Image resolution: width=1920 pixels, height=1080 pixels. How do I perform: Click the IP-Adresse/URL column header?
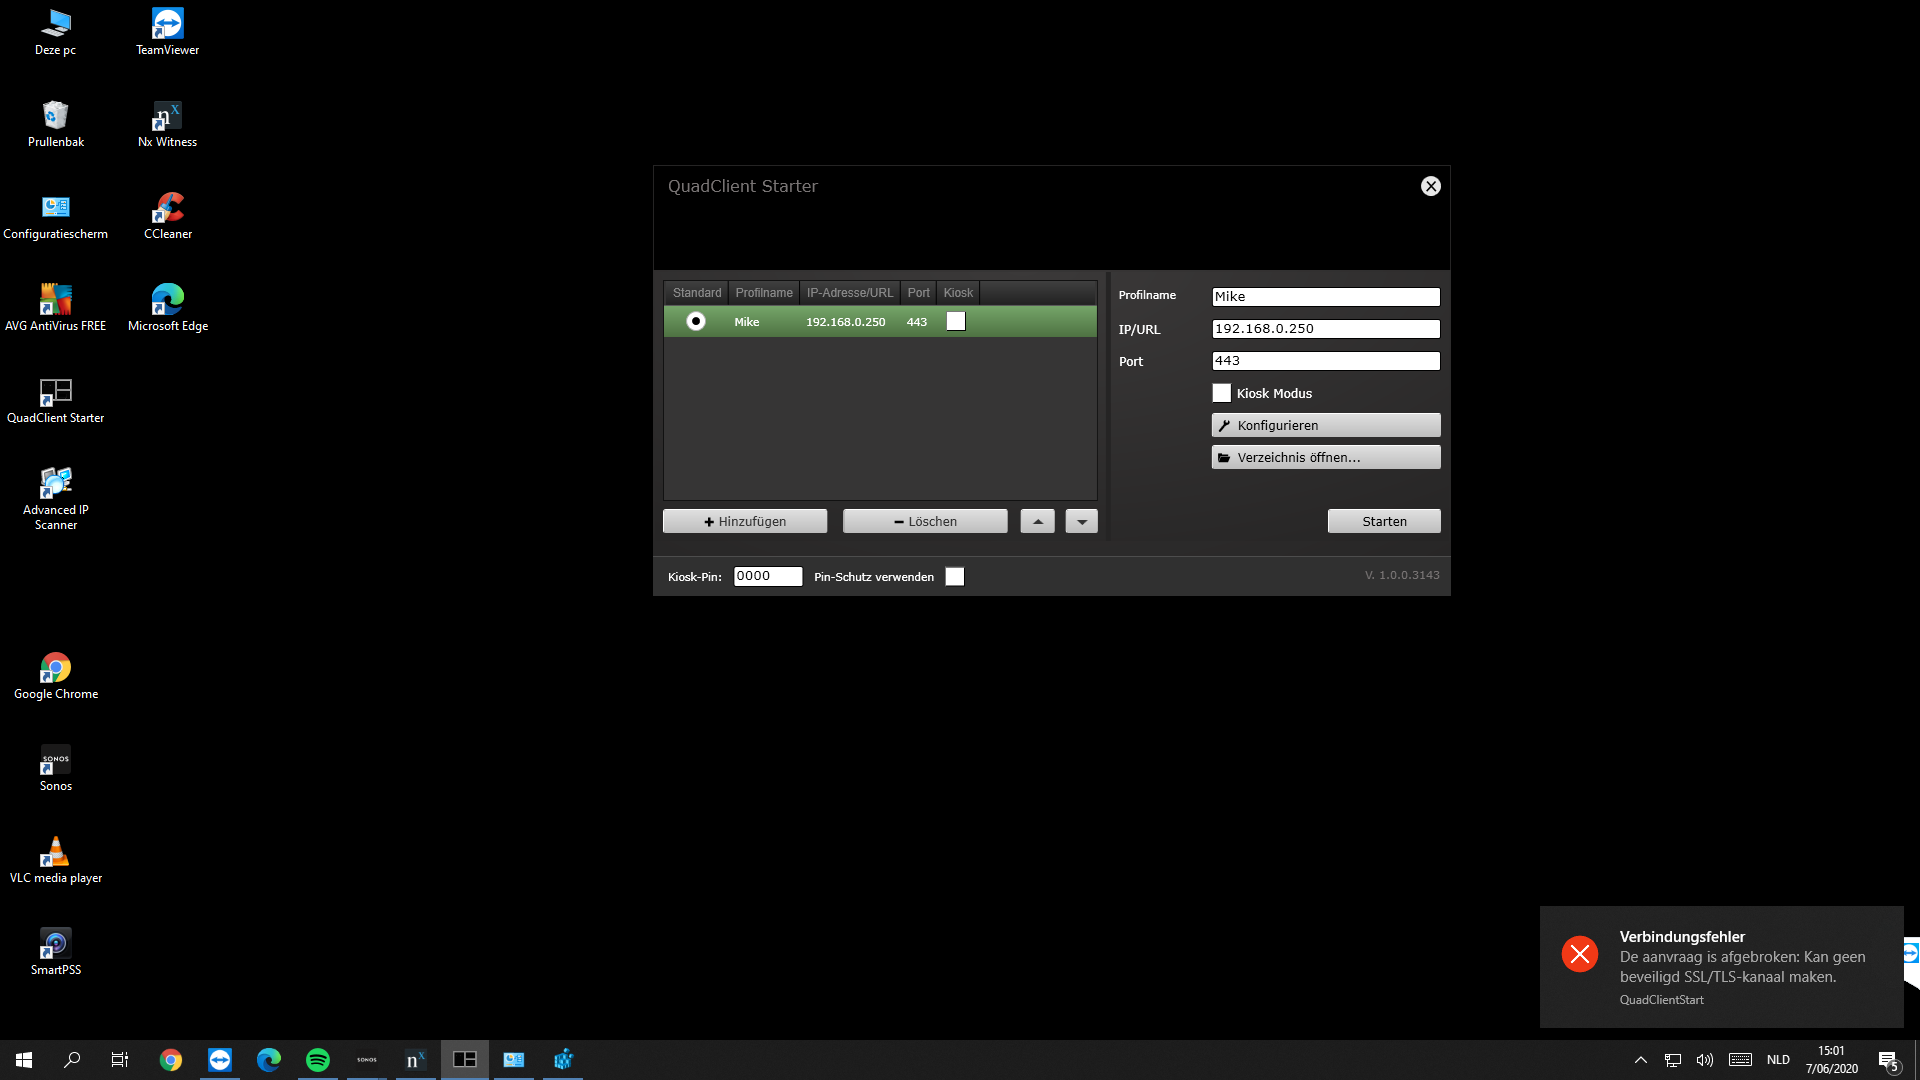850,293
